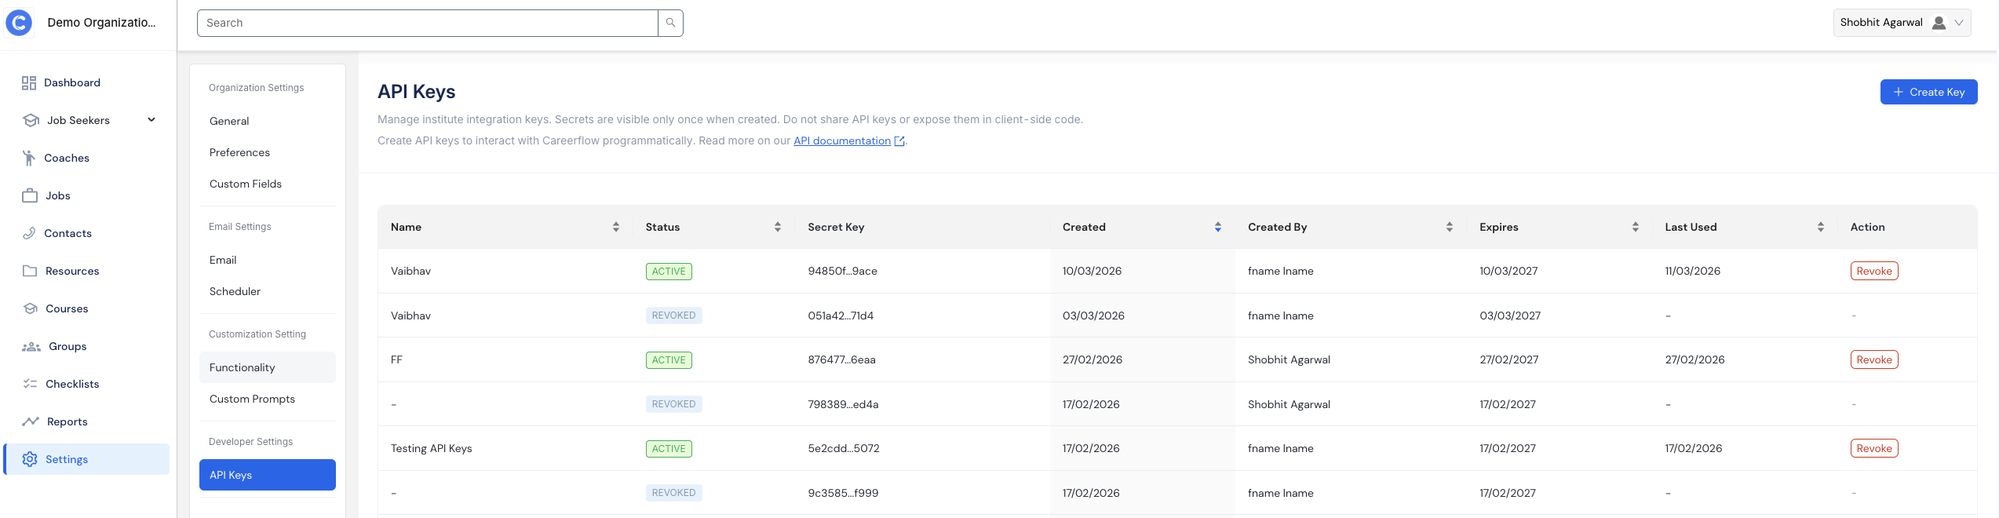Image resolution: width=1999 pixels, height=518 pixels.
Task: Open the Shobhit Agarwal account dropdown
Action: (x=1901, y=23)
